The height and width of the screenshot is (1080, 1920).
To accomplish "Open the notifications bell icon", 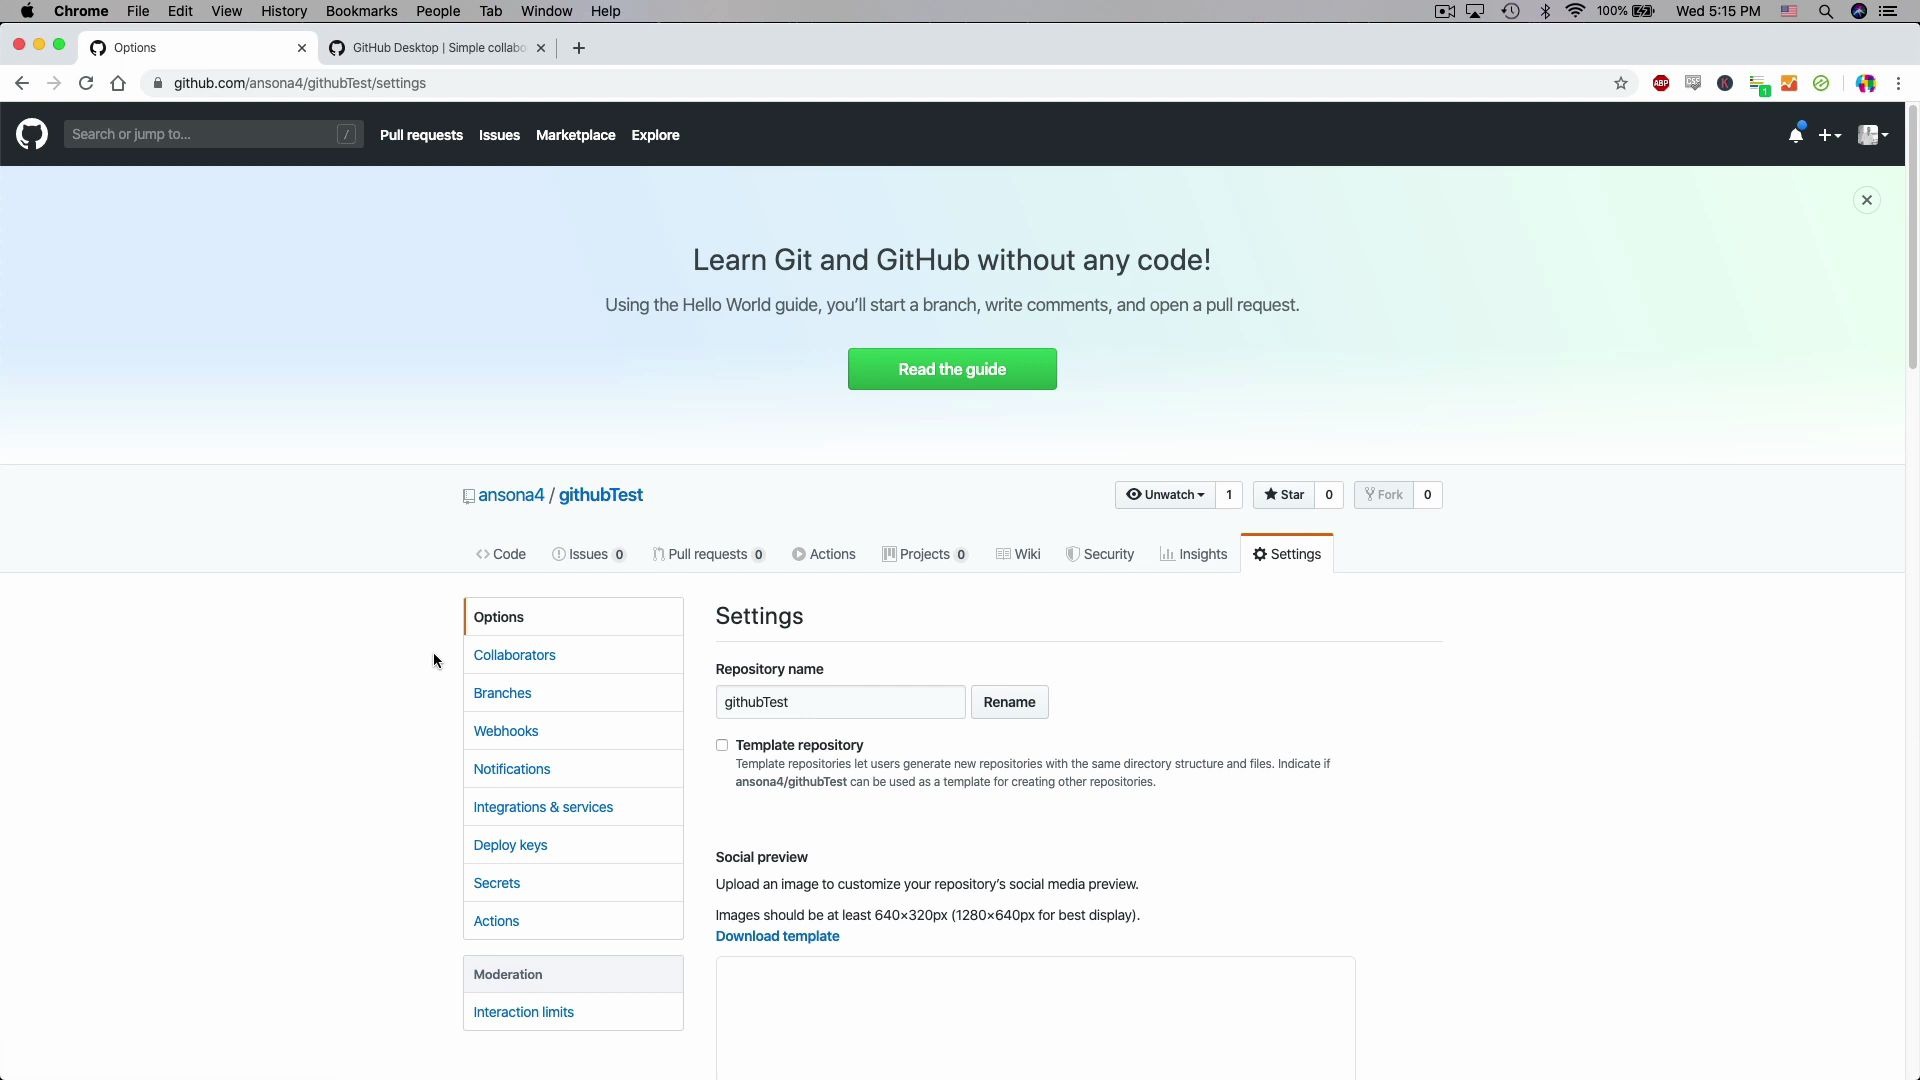I will 1795,135.
